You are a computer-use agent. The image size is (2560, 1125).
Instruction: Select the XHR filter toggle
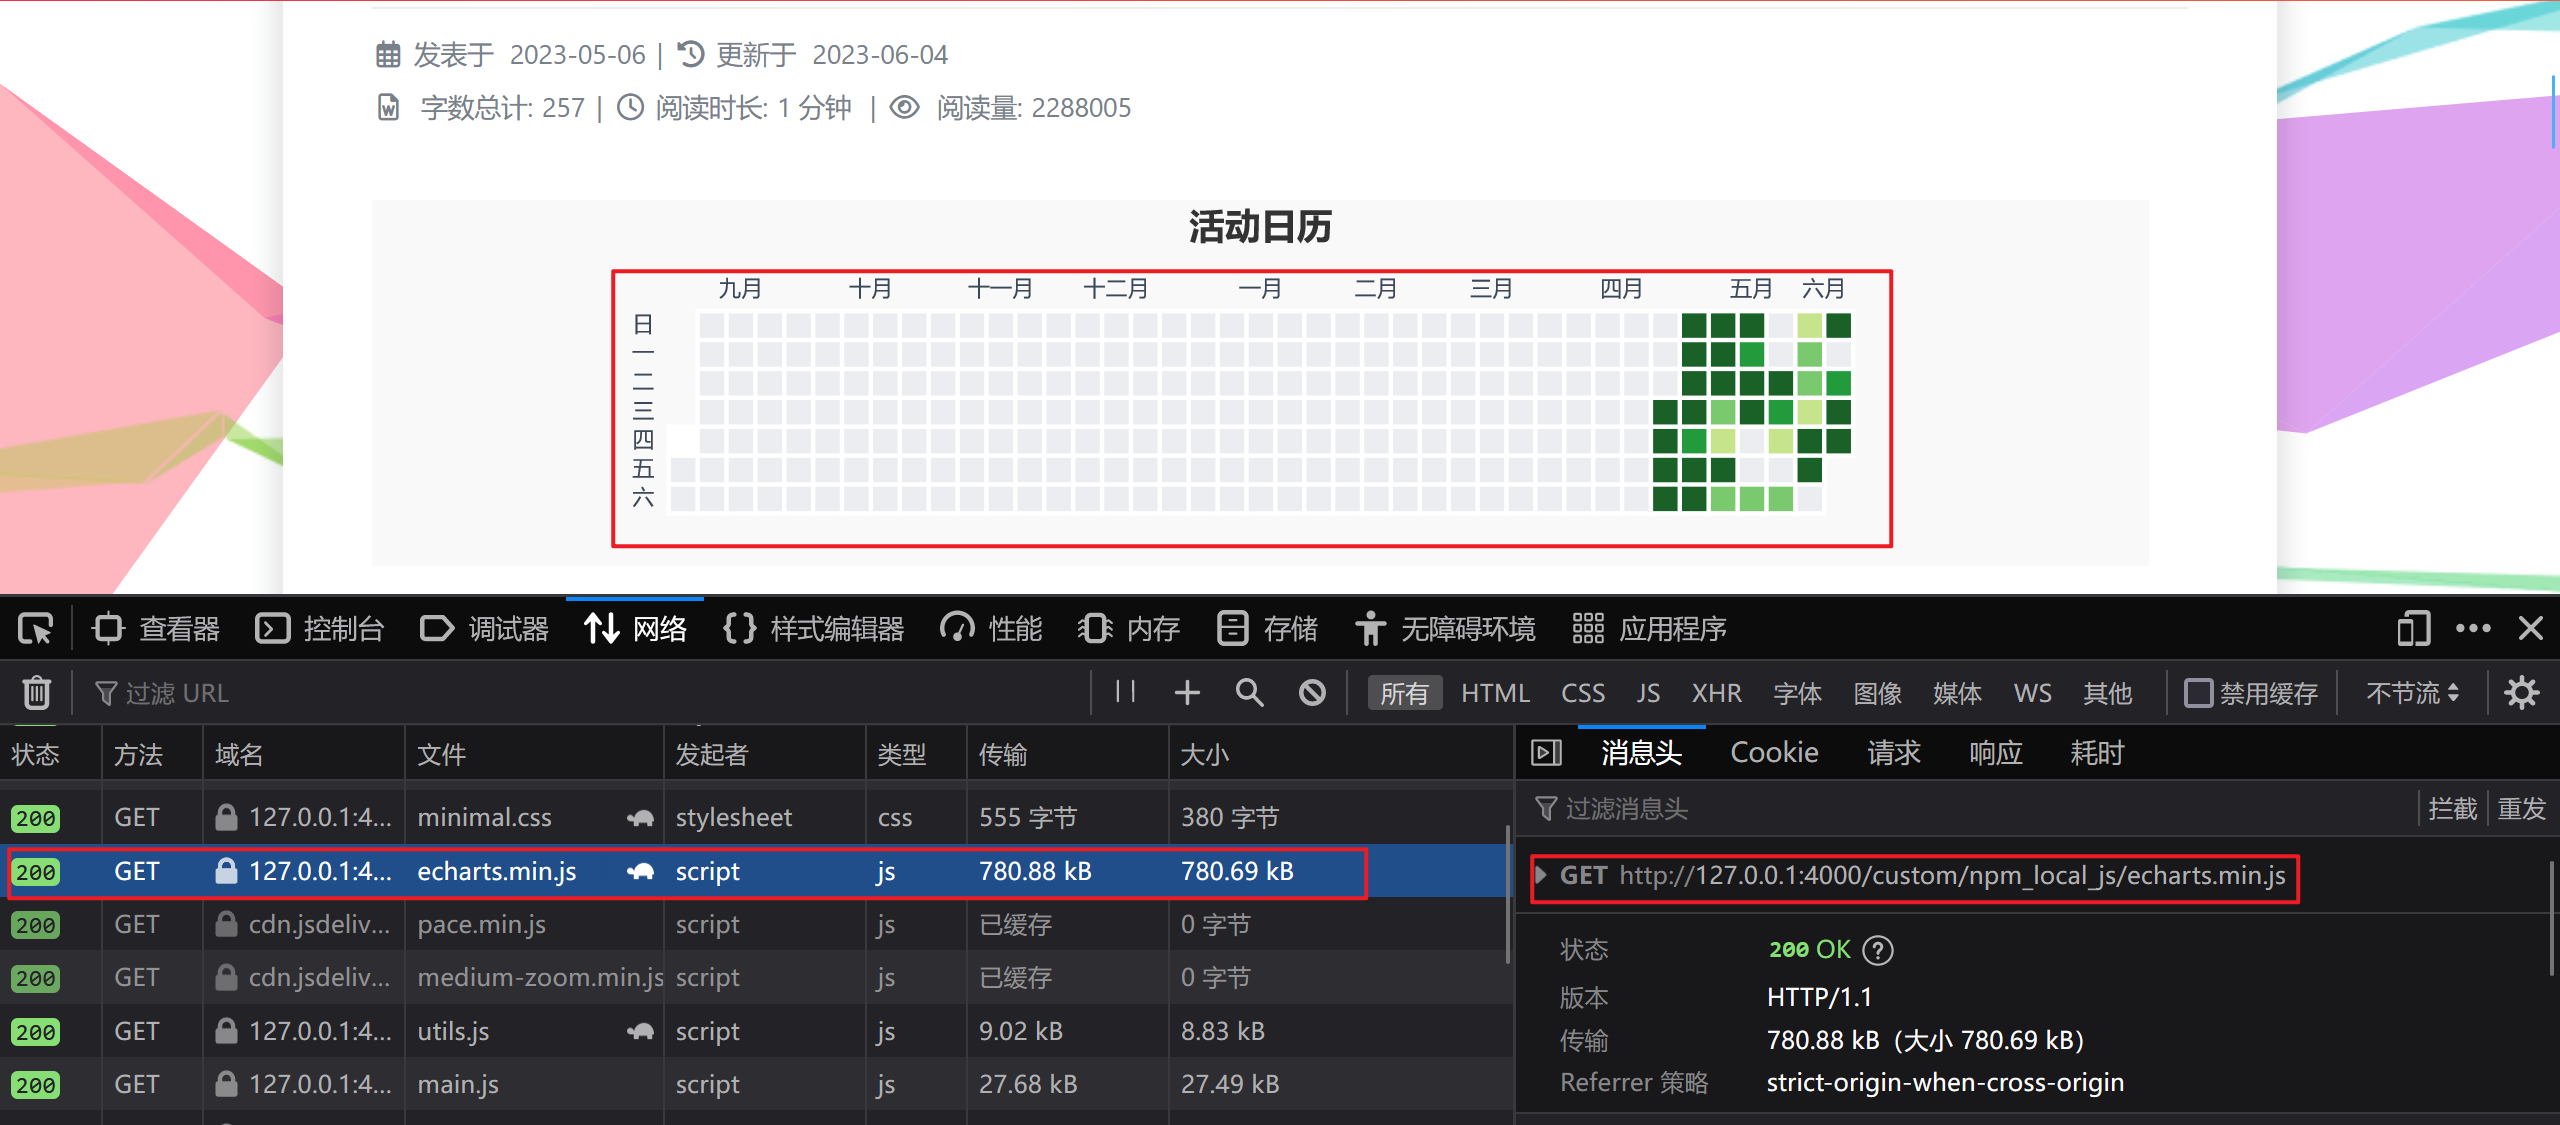tap(1716, 692)
